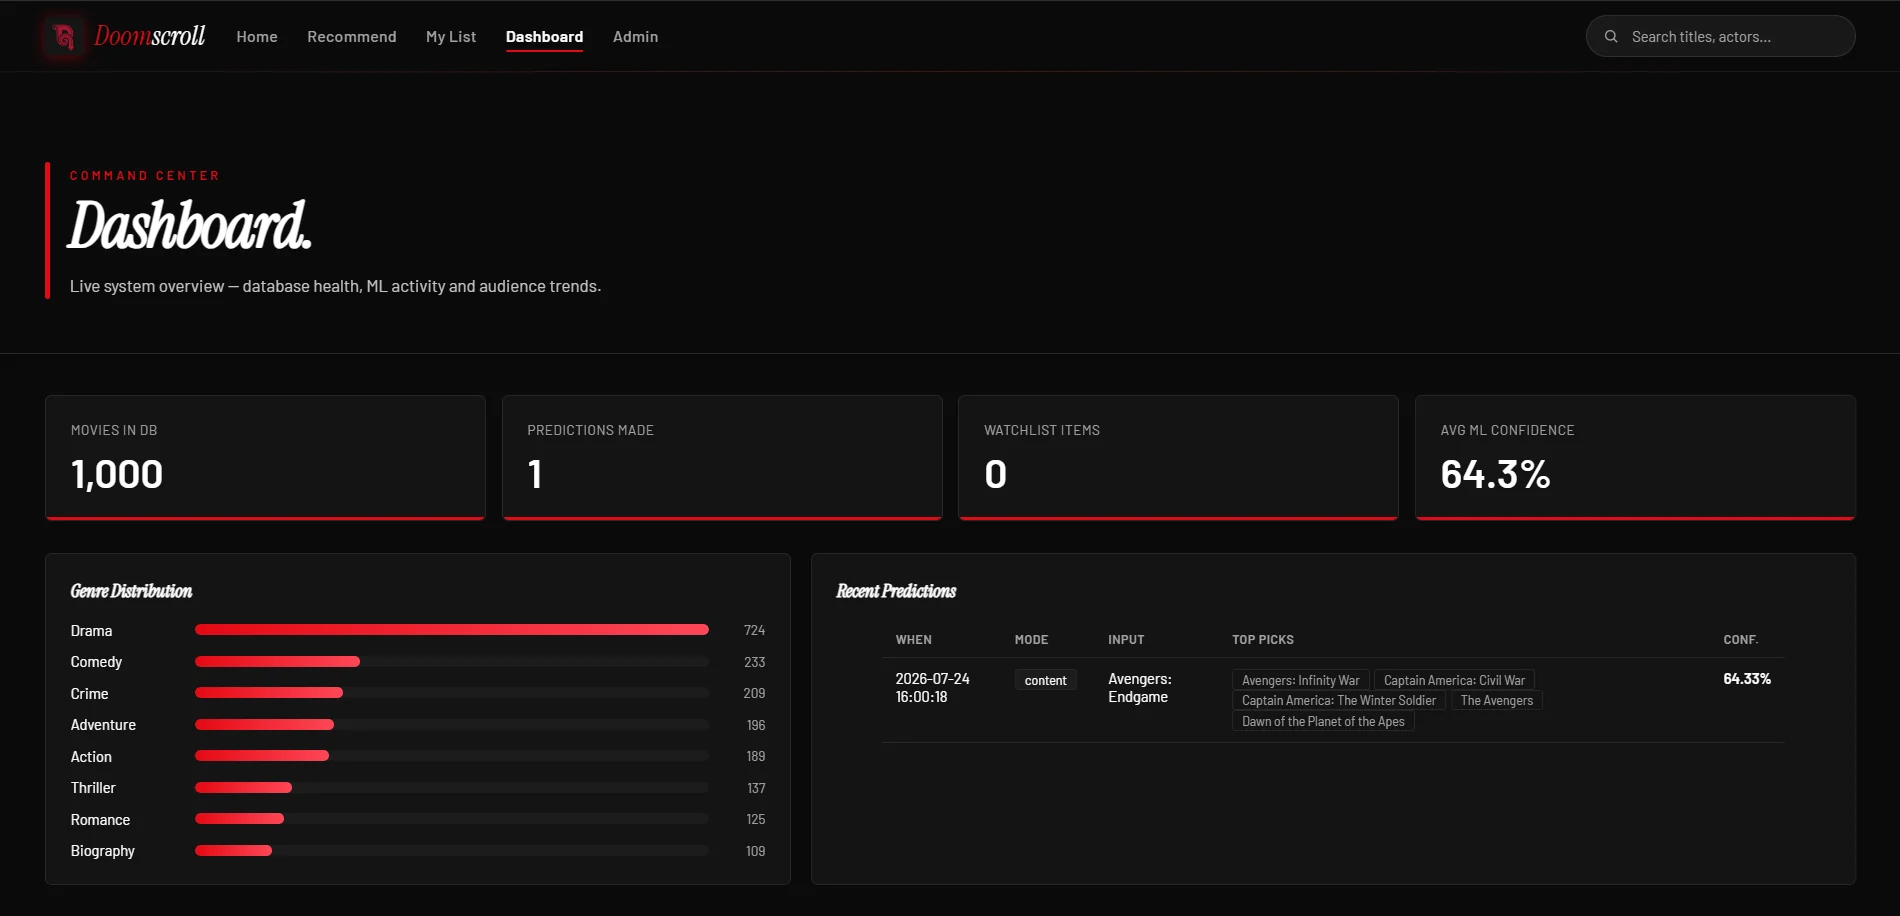Select the Biography genre label
This screenshot has width=1900, height=916.
point(102,851)
